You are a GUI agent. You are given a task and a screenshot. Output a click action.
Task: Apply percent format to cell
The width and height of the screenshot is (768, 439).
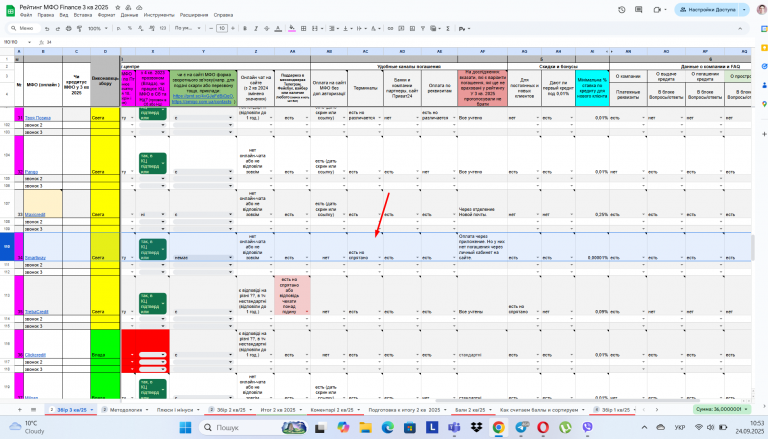click(130, 28)
